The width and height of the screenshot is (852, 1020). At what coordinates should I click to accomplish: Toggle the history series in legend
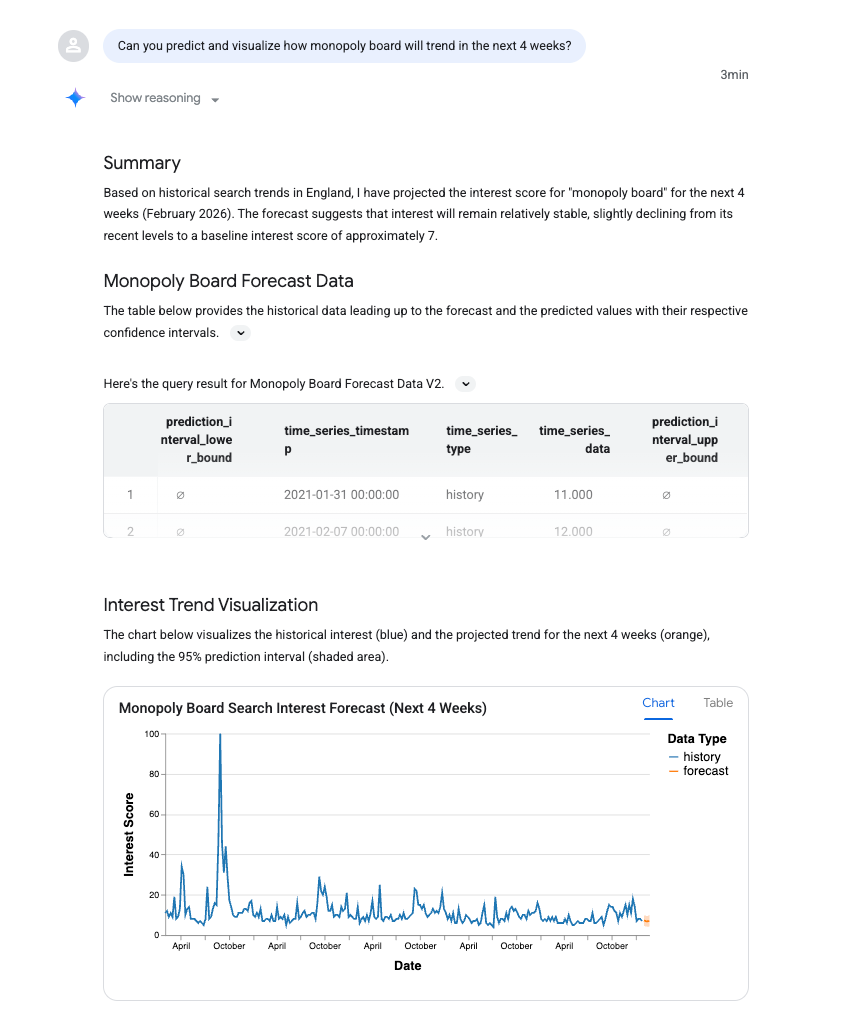coord(701,757)
